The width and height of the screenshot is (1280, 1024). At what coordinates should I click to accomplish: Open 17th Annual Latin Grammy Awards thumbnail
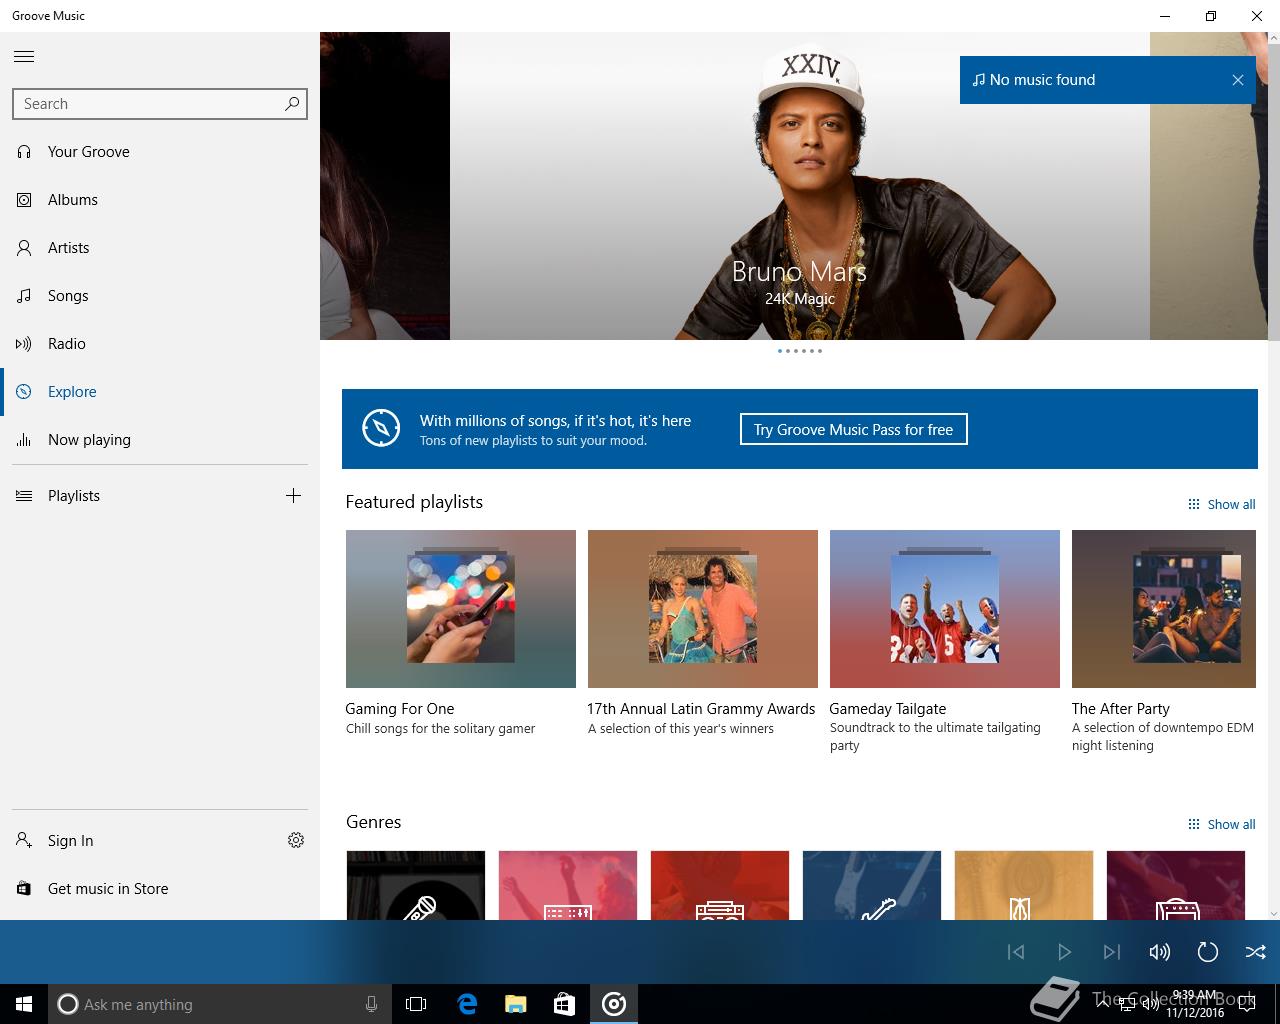[x=703, y=609]
